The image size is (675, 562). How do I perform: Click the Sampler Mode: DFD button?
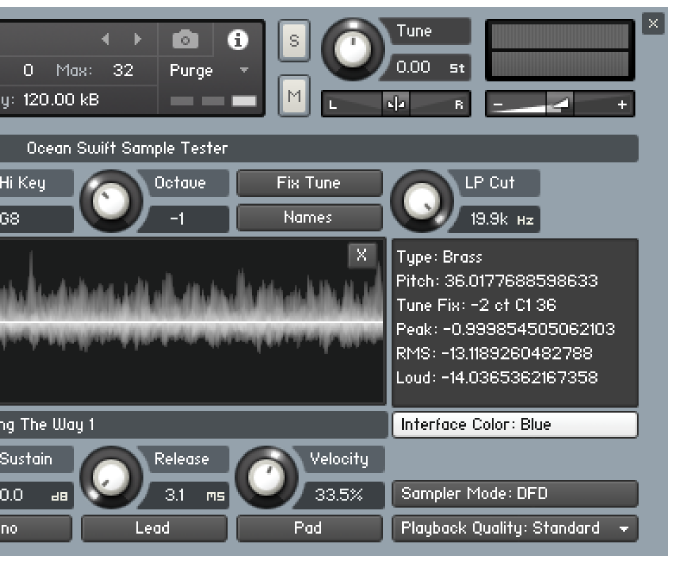coord(514,493)
